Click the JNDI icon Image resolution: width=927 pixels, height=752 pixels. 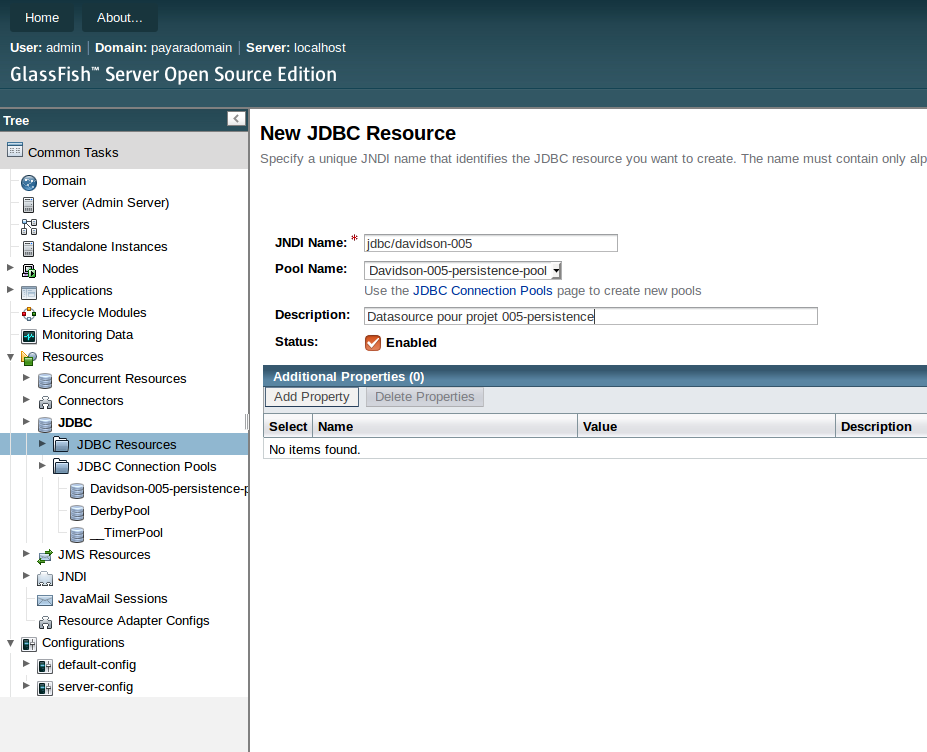(45, 578)
